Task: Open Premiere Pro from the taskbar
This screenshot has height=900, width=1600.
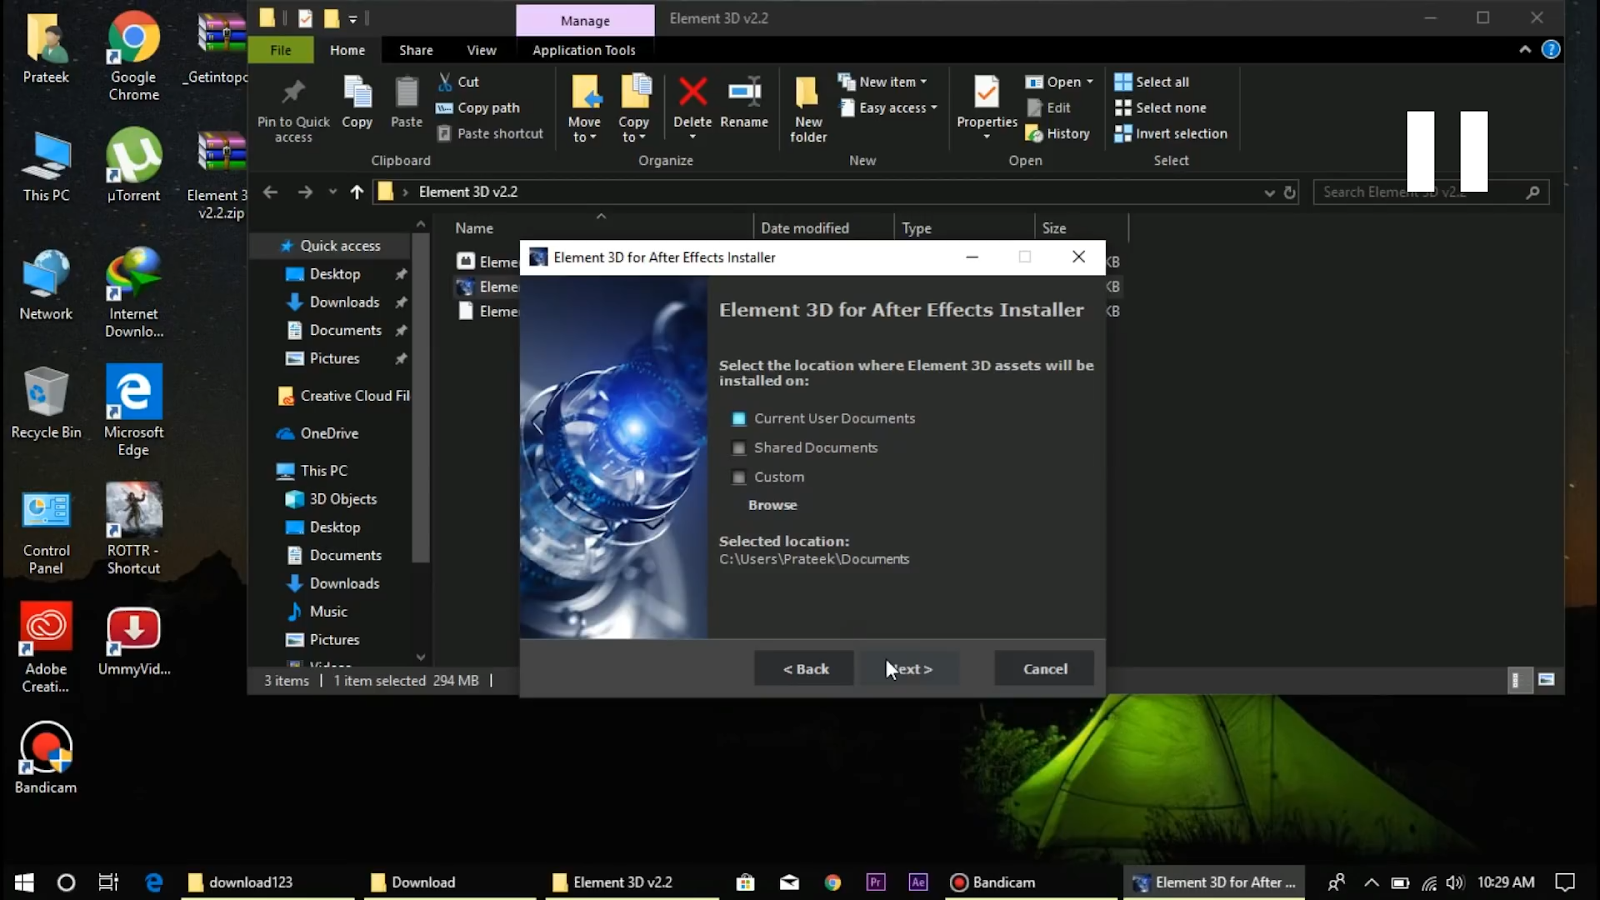Action: (876, 882)
